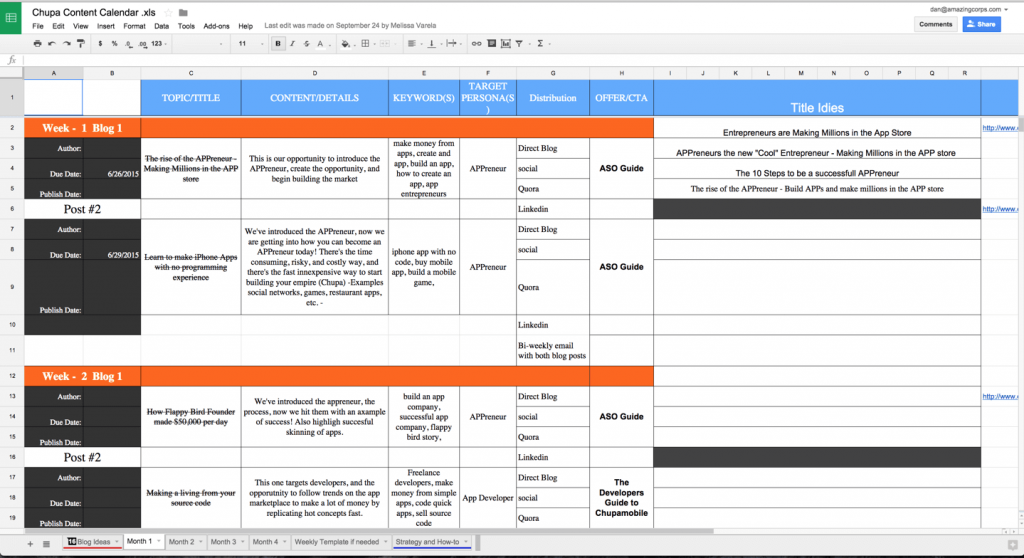Open the Insert menu
The width and height of the screenshot is (1024, 558).
[106, 26]
